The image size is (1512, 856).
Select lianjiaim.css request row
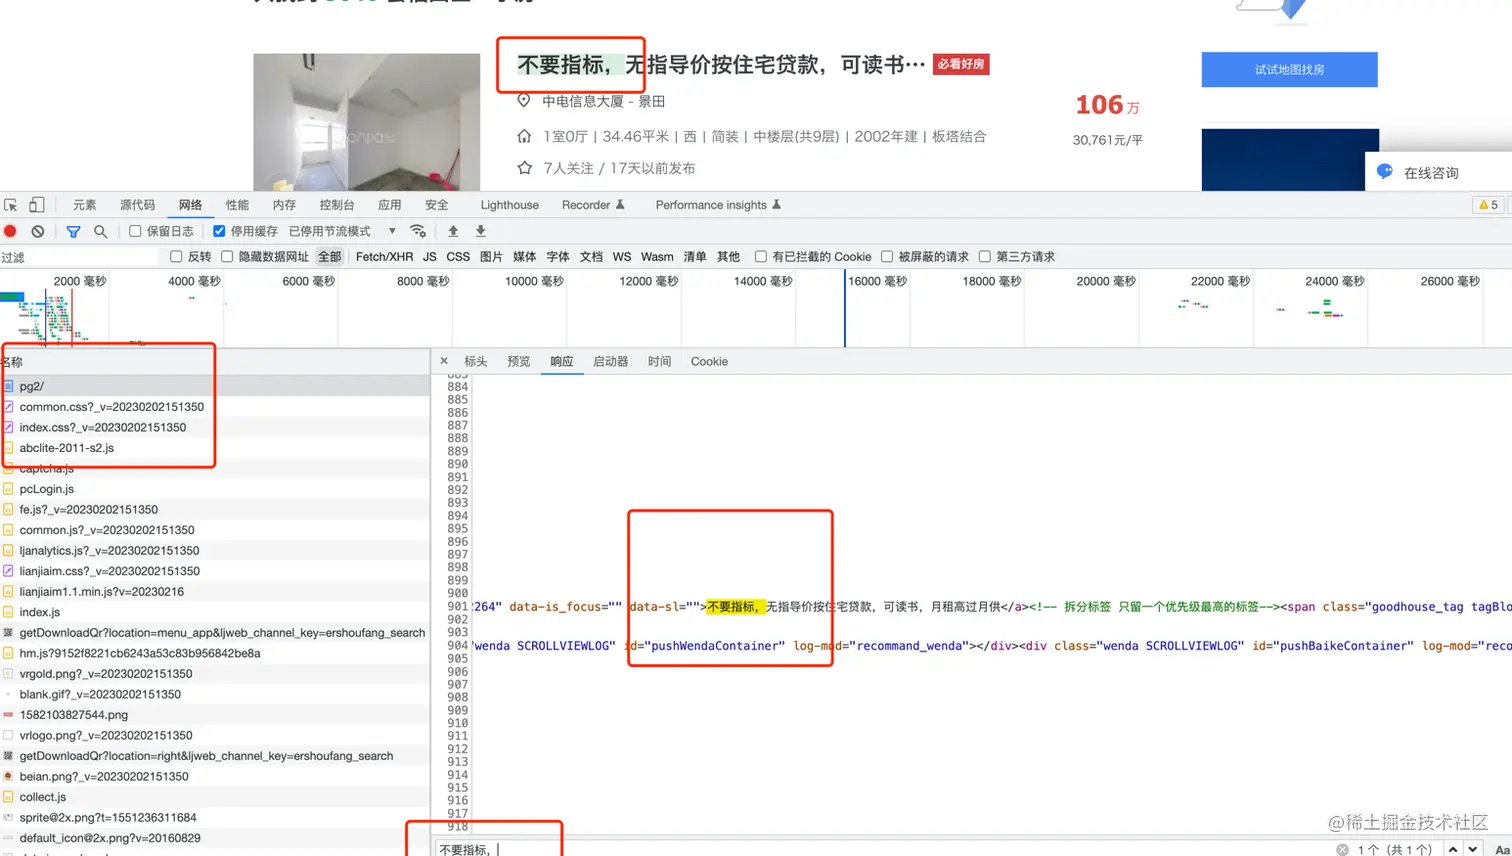215,571
